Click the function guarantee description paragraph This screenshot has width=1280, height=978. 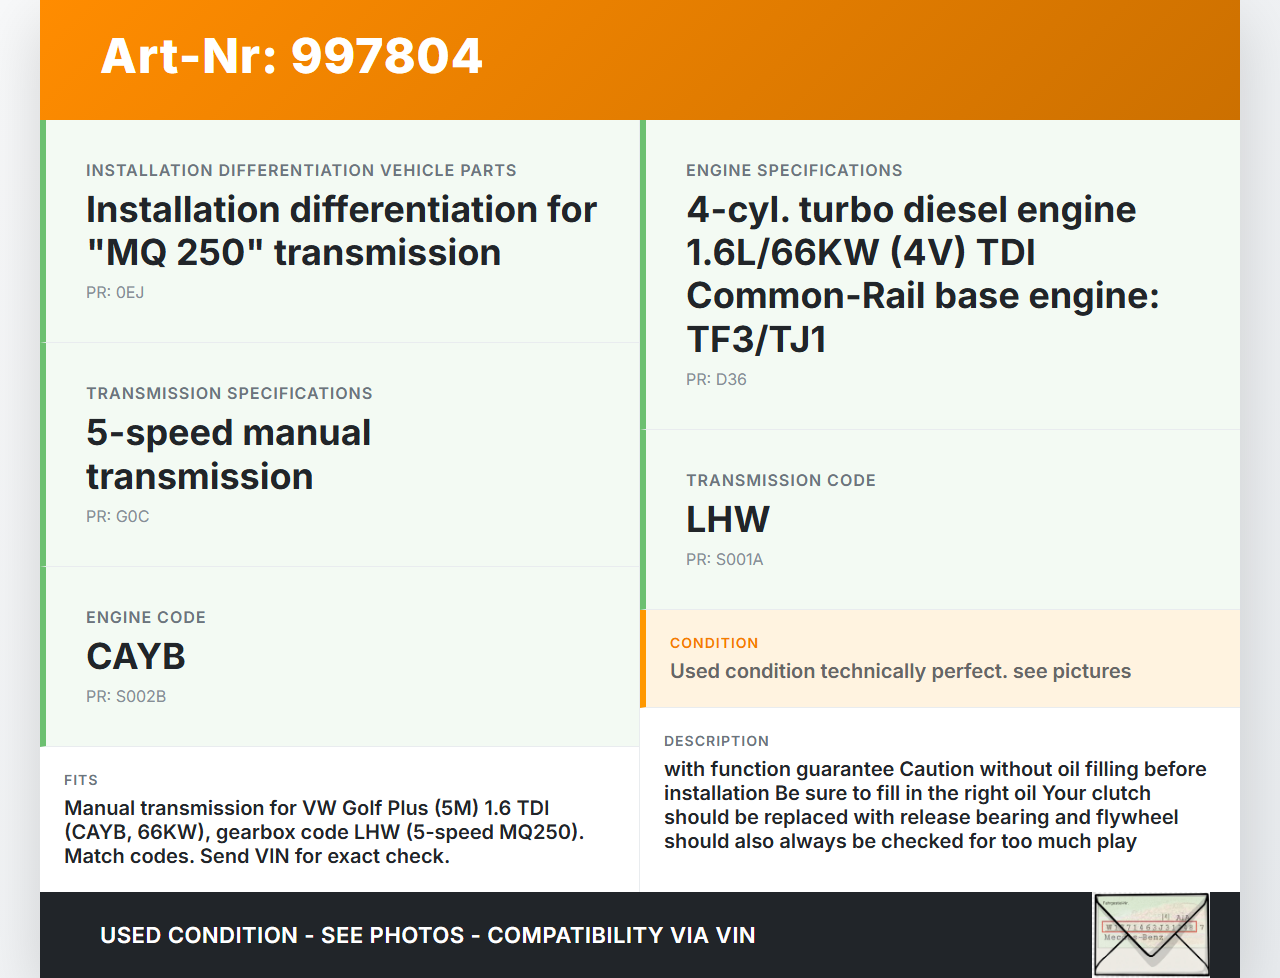point(935,805)
